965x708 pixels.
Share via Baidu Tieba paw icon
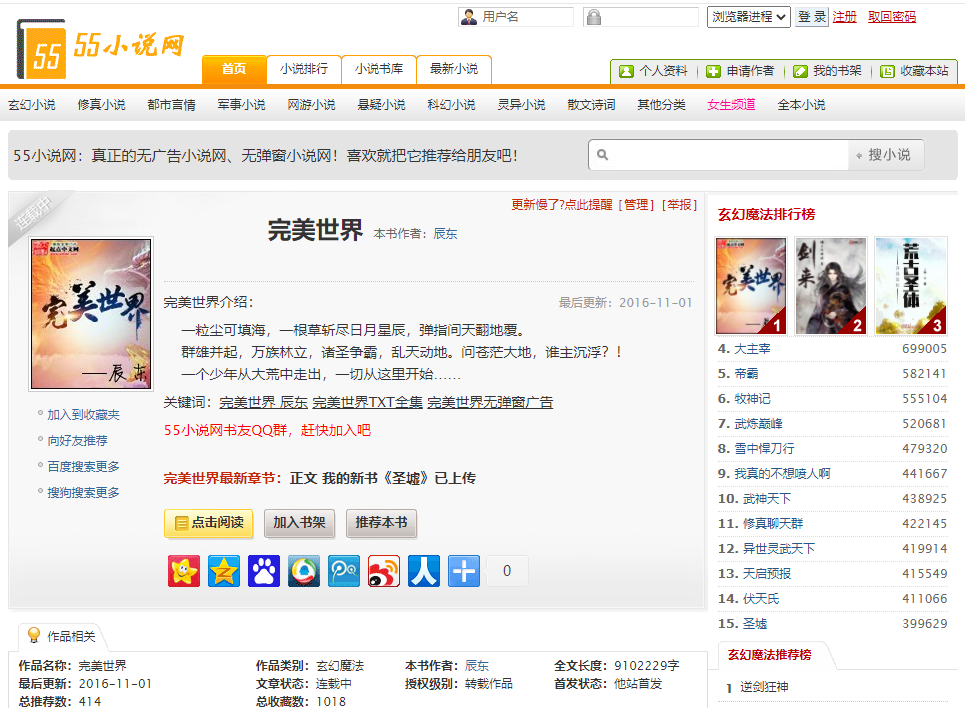point(263,570)
